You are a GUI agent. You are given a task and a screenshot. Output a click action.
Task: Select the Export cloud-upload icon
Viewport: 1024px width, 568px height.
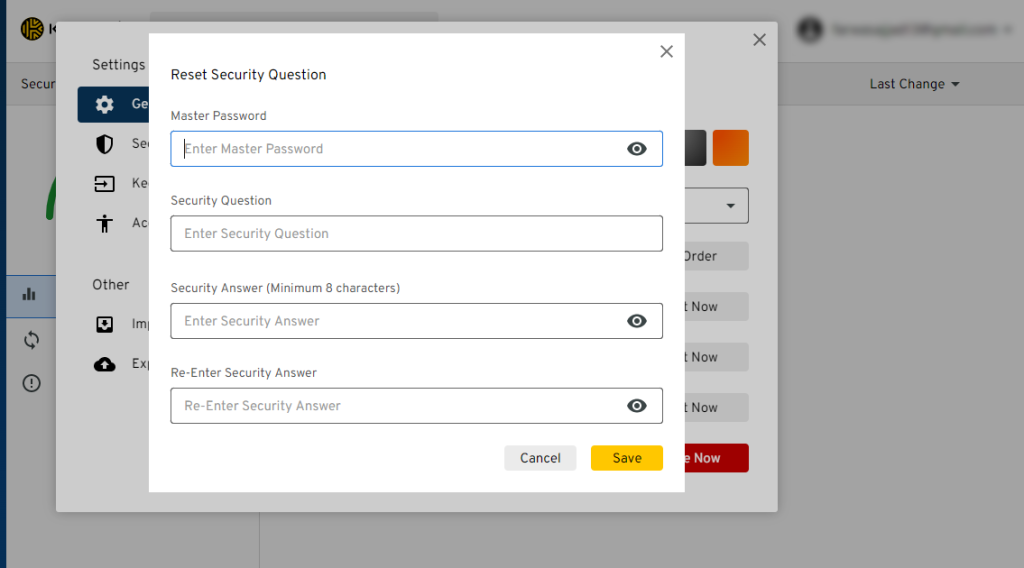pos(104,364)
